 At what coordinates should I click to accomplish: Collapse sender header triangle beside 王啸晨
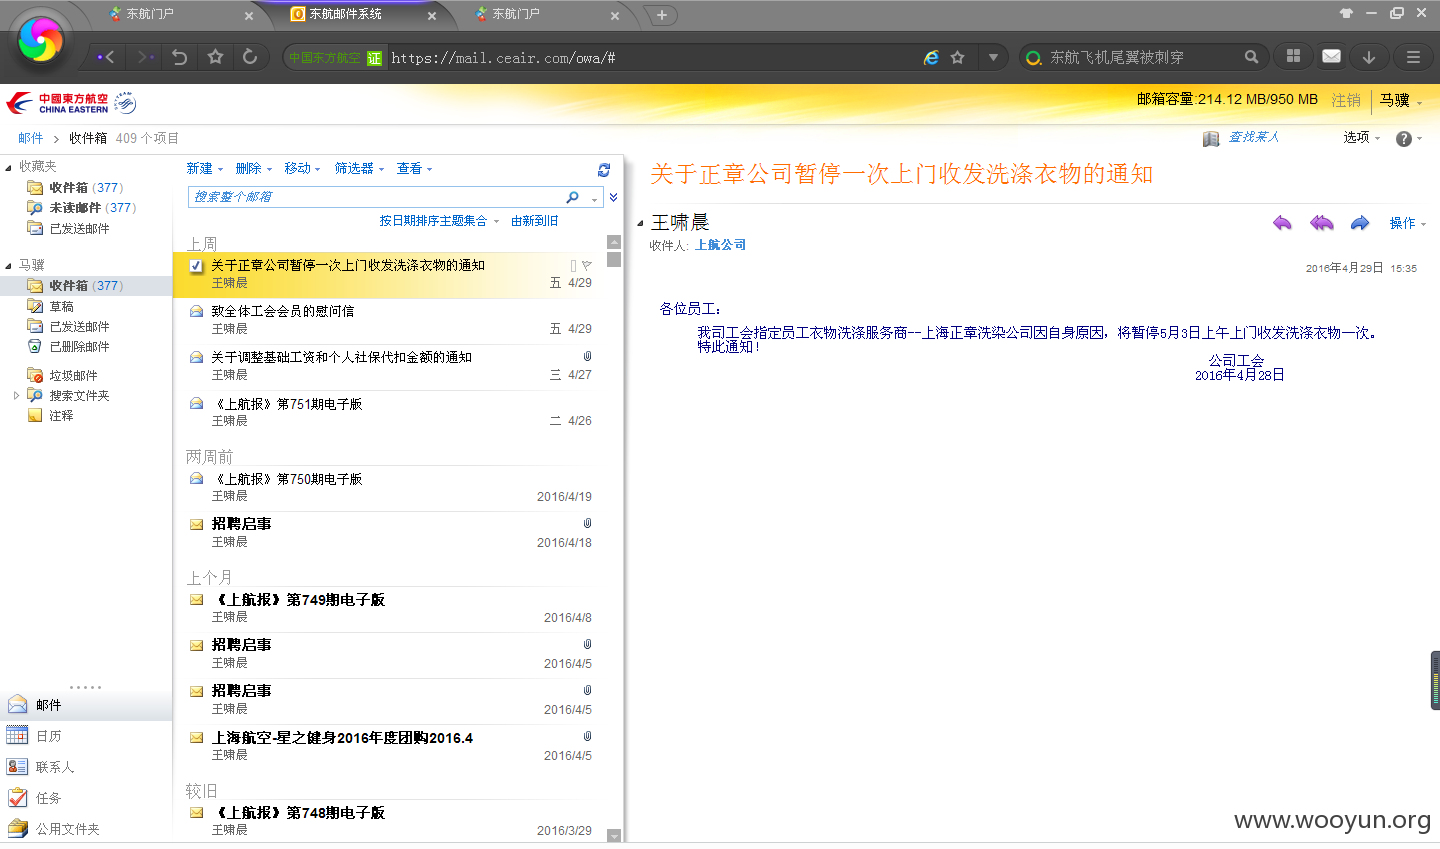(640, 223)
